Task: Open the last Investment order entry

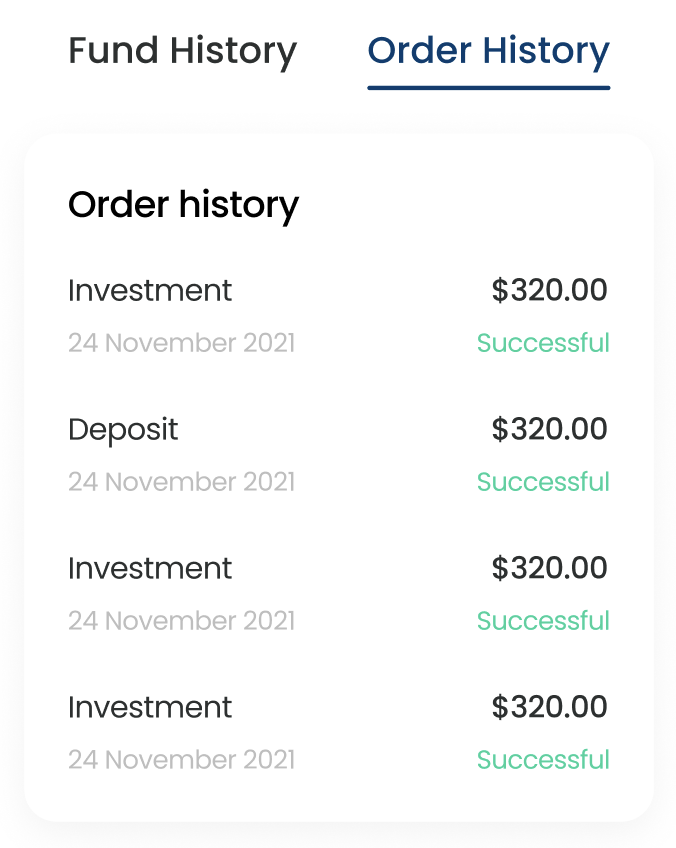Action: (150, 708)
